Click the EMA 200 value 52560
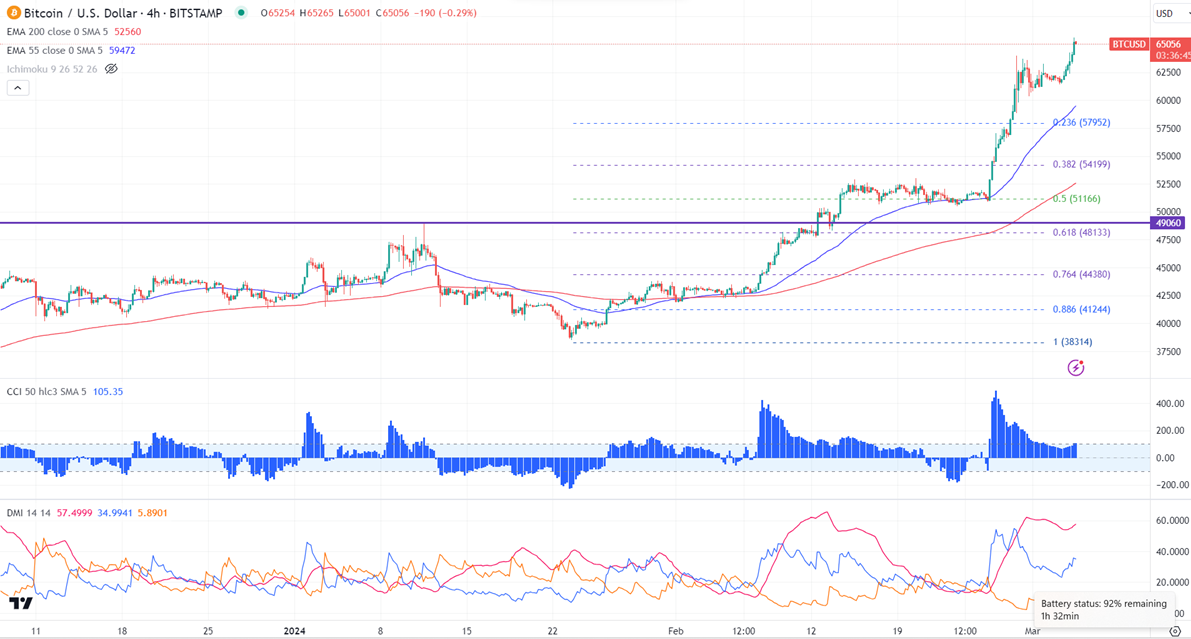Screen dimensions: 1191x639 pos(128,32)
